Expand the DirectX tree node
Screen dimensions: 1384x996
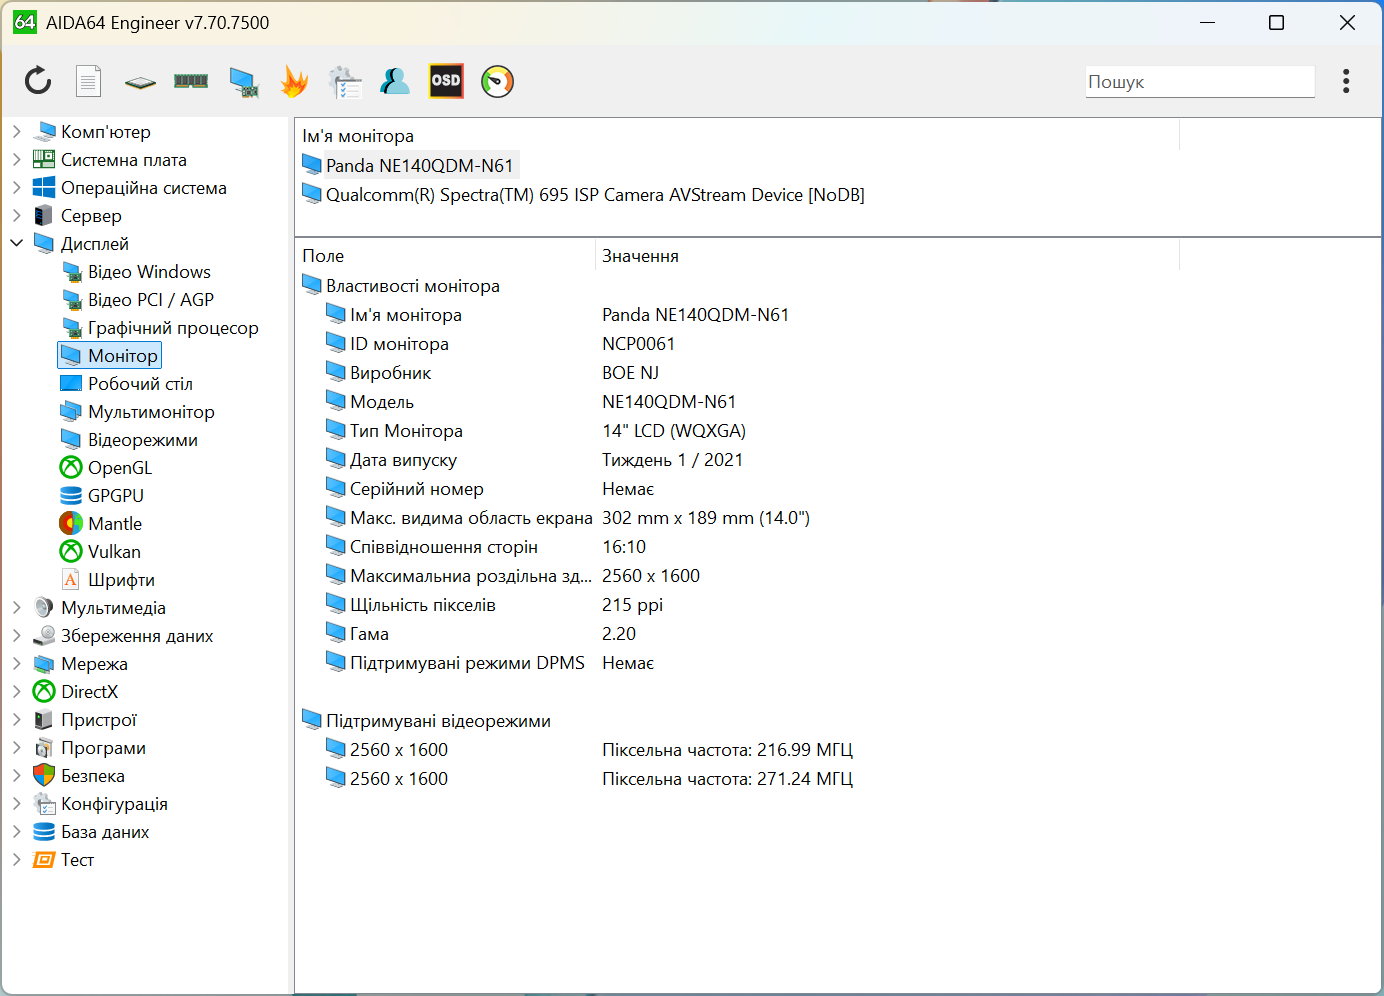[16, 691]
